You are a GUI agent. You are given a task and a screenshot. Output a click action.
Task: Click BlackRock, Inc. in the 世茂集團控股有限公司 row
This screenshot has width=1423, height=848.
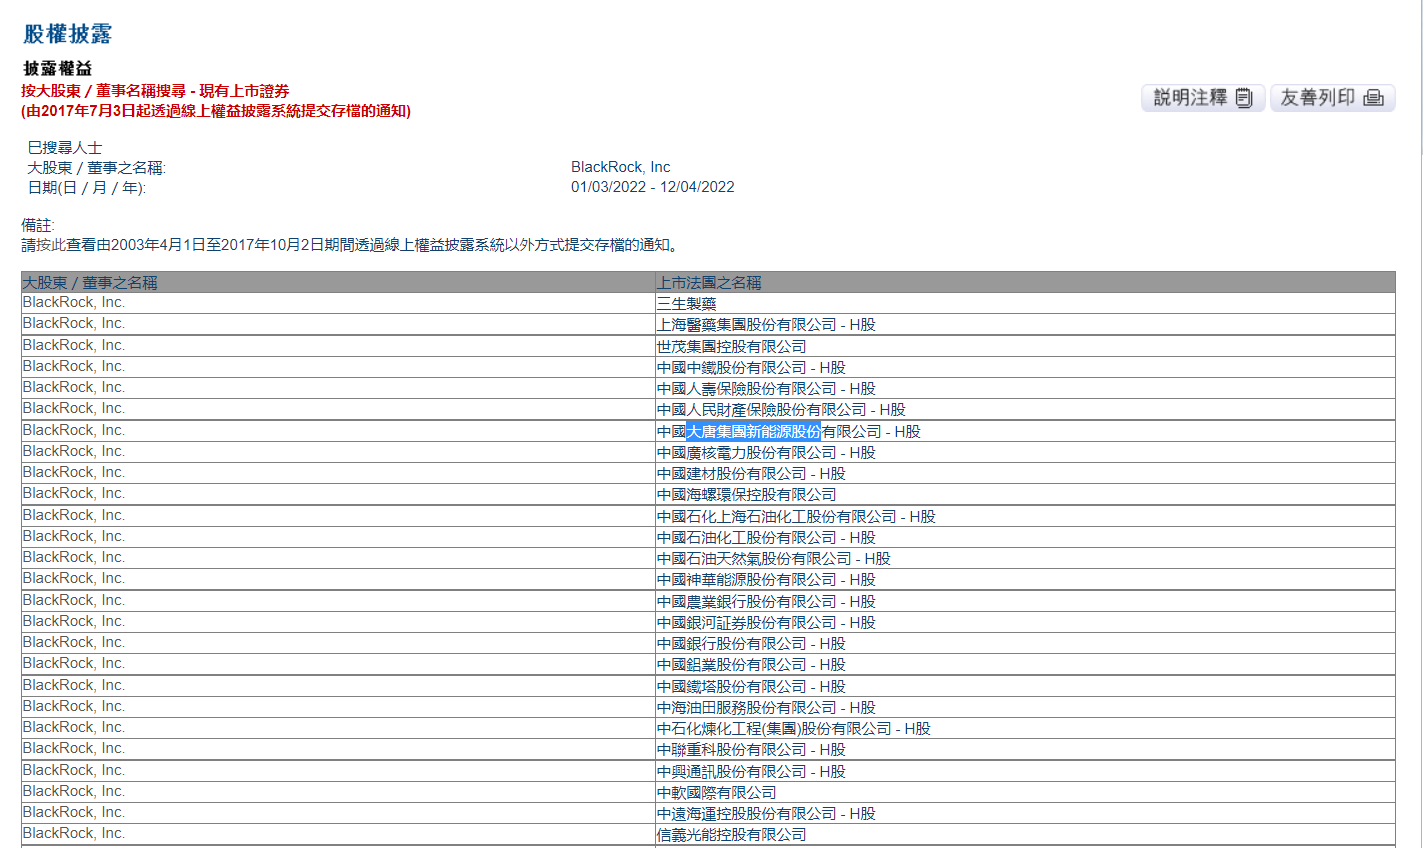click(74, 345)
